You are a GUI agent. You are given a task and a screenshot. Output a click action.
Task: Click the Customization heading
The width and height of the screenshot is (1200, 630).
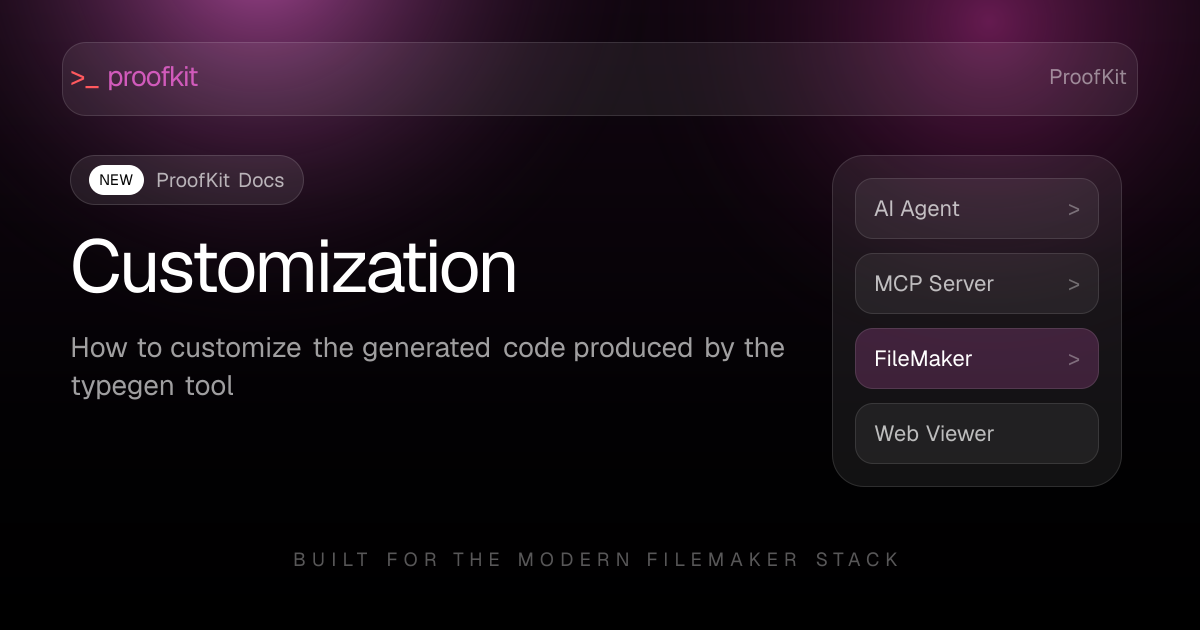pos(294,267)
